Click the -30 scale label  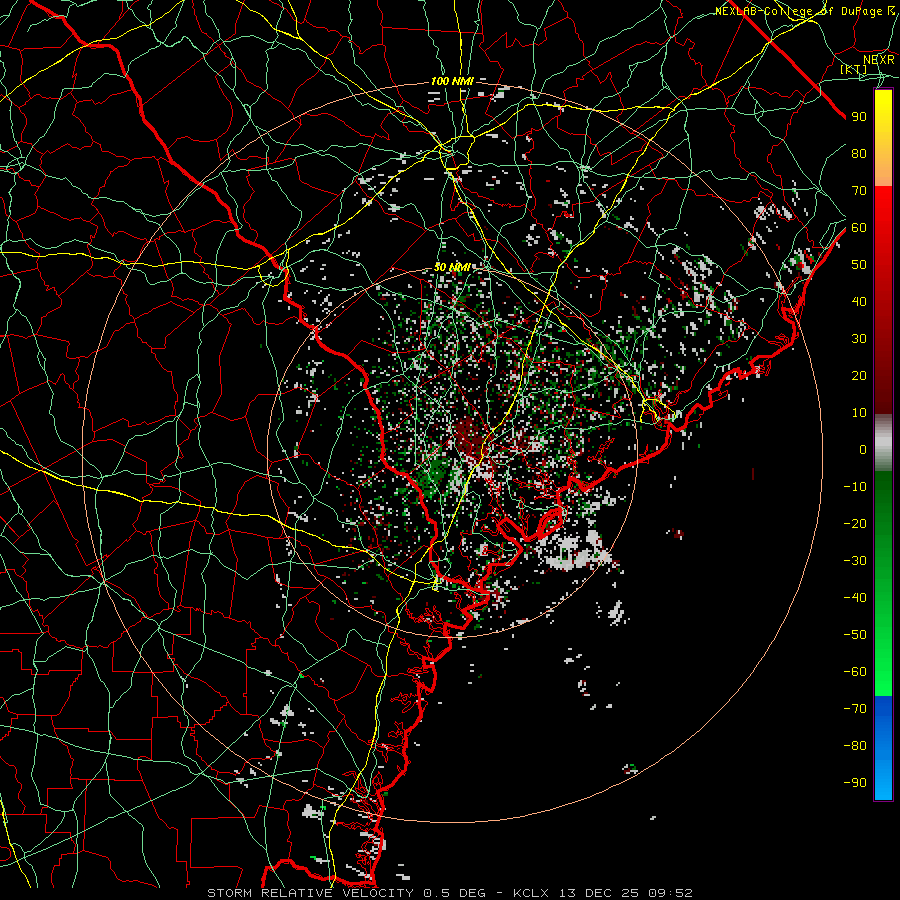(x=855, y=561)
